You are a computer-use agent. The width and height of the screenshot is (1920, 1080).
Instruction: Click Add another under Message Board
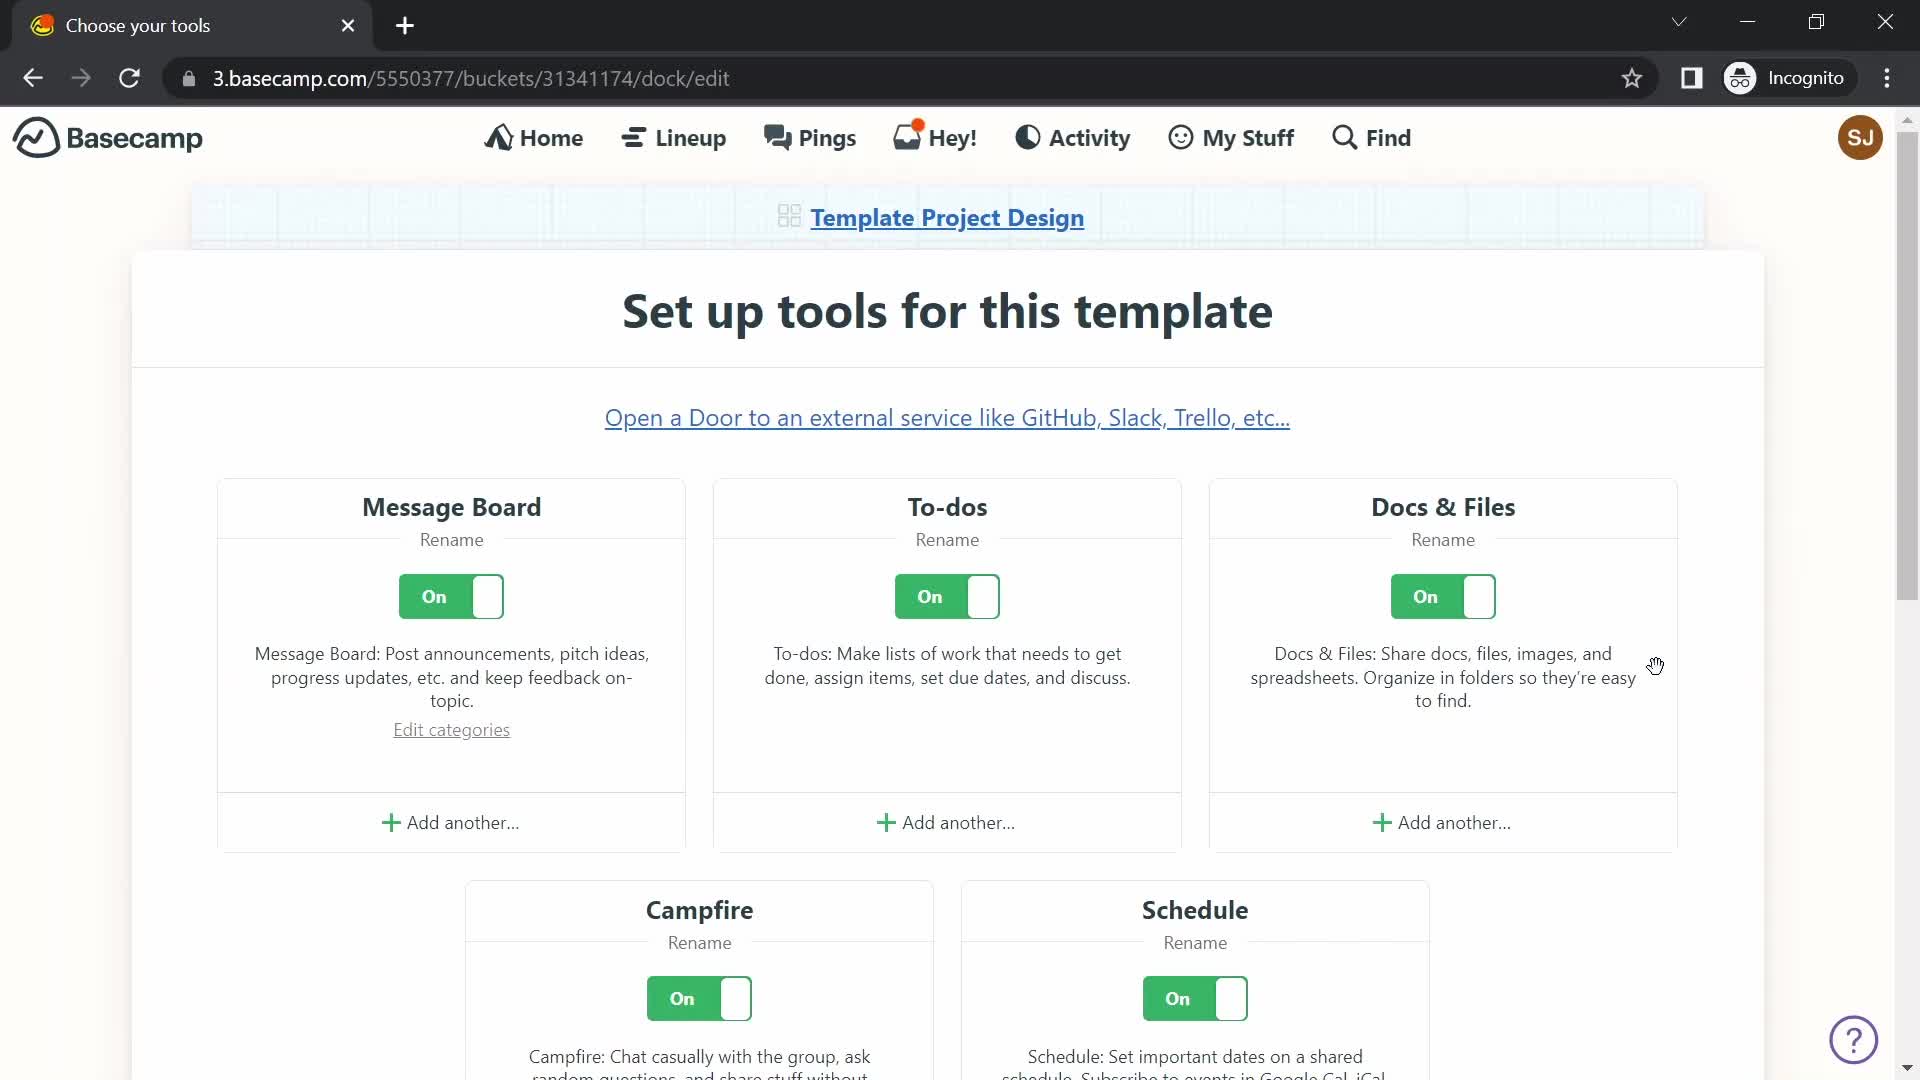451,822
